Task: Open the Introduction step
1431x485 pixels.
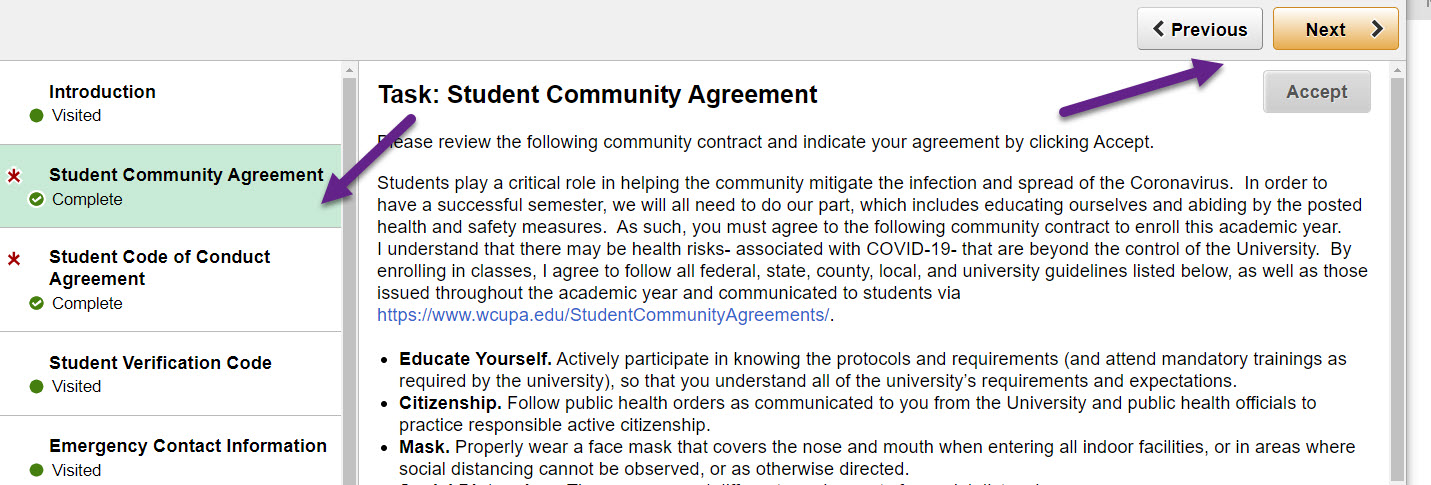Action: tap(102, 92)
